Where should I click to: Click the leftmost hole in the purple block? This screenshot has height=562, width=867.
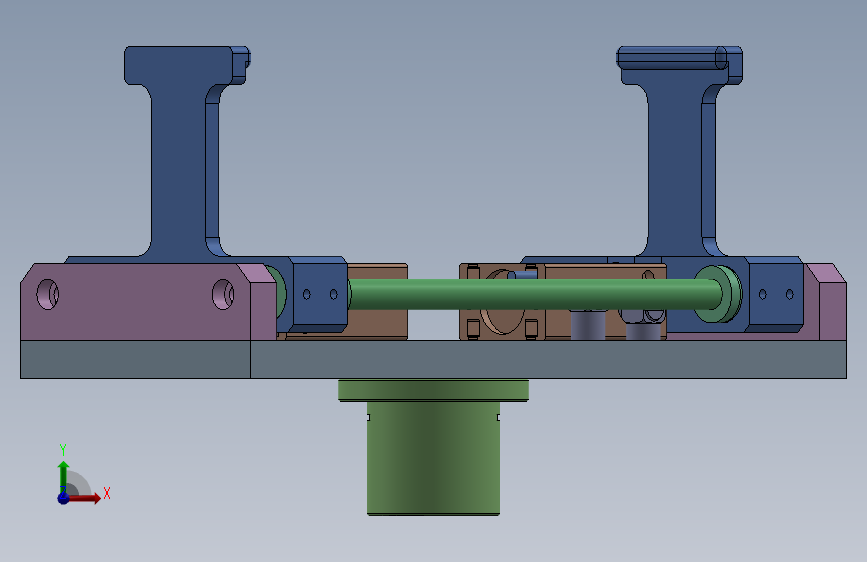pyautogui.click(x=48, y=294)
